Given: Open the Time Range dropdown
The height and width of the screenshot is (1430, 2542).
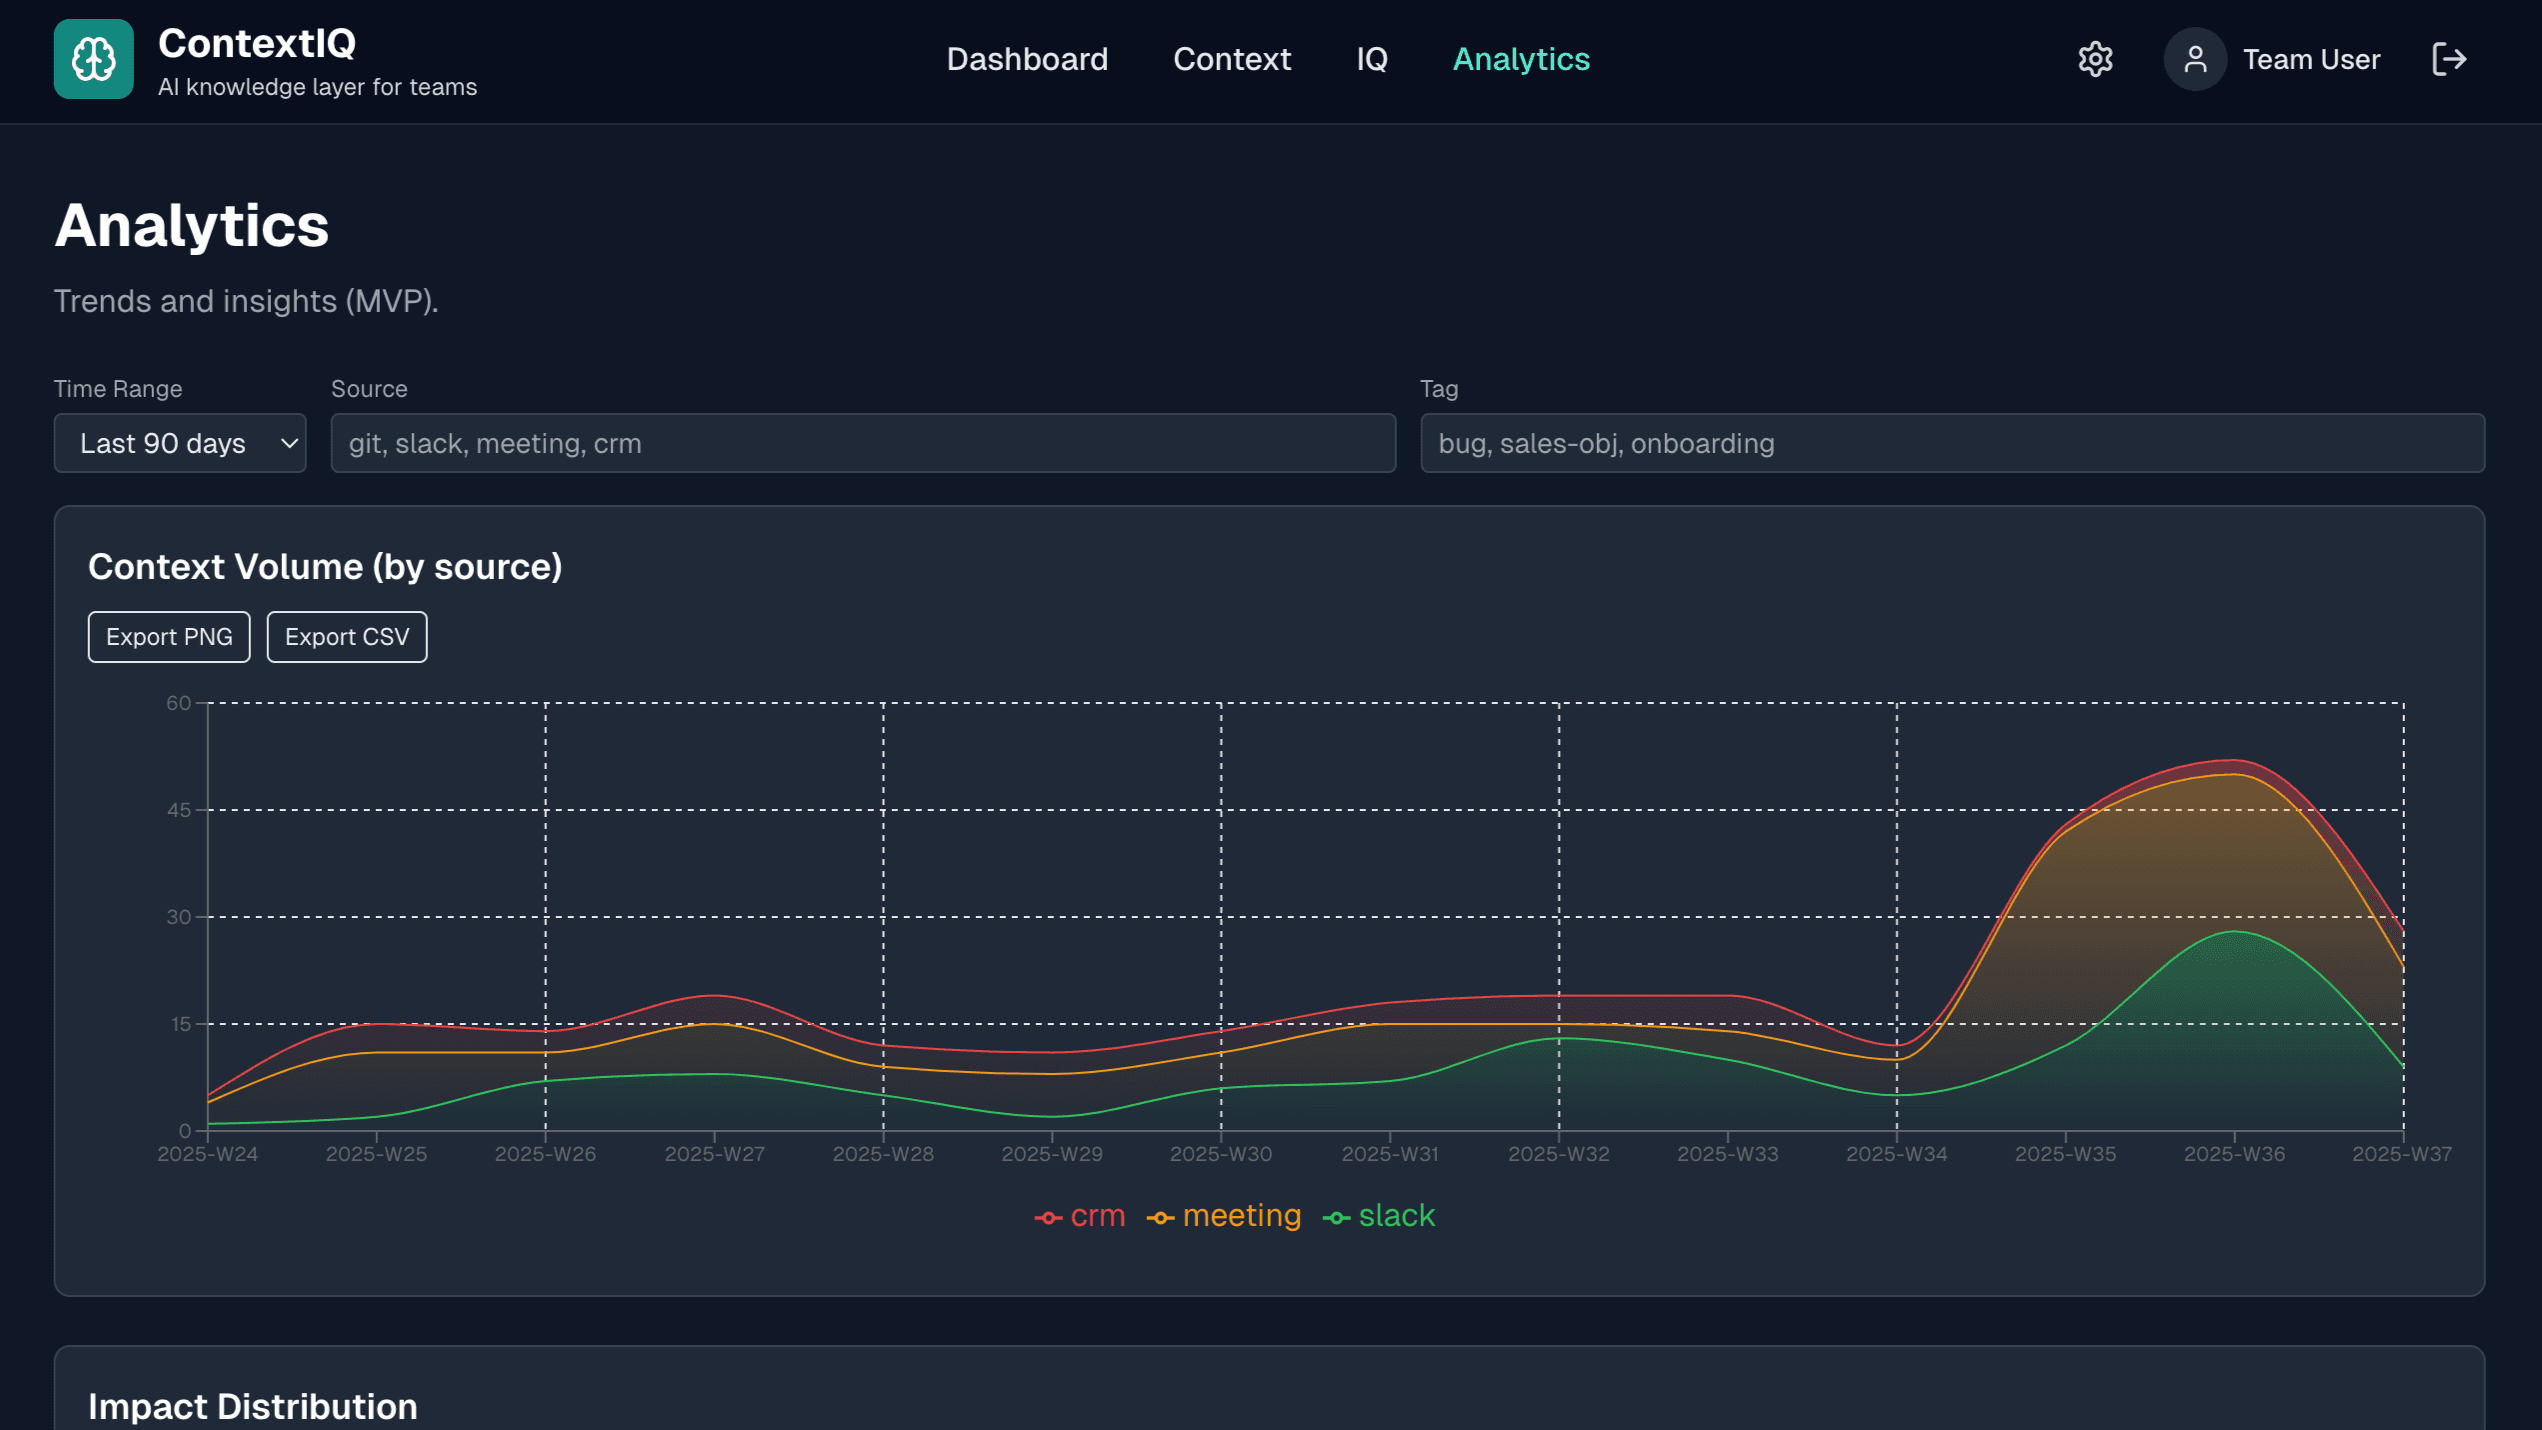Looking at the screenshot, I should click(180, 443).
